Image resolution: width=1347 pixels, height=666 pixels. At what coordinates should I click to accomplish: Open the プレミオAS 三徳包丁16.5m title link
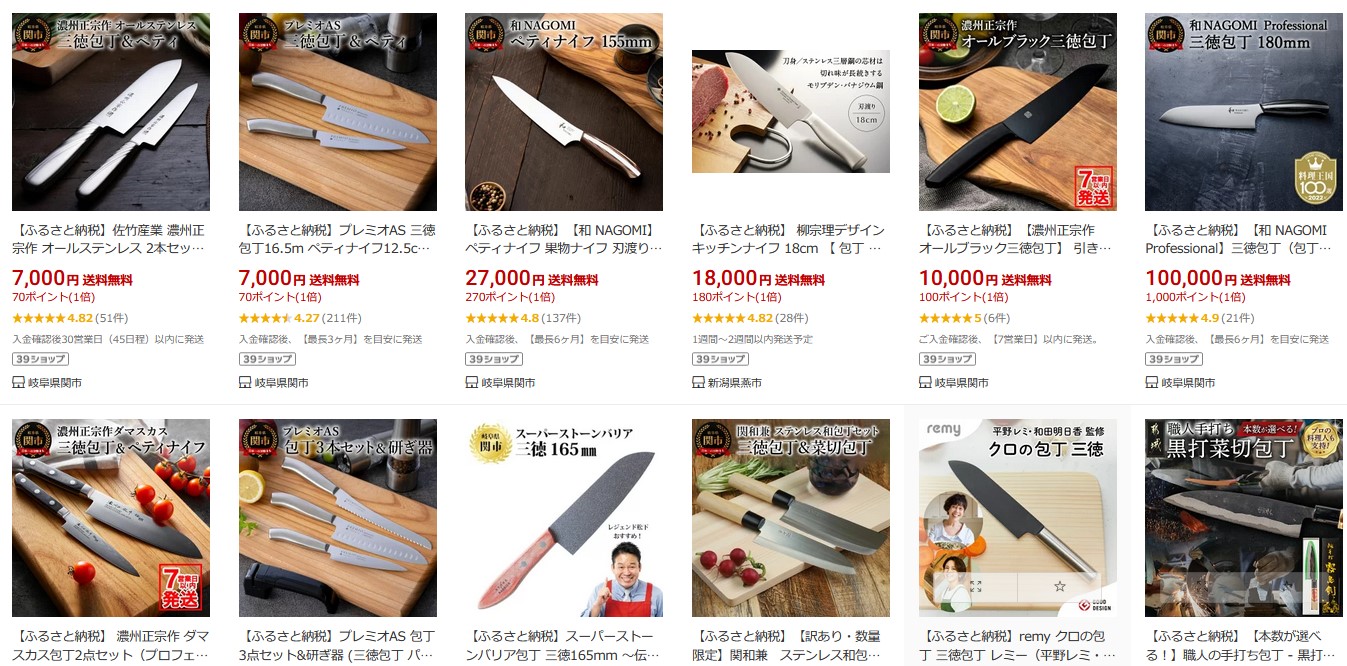click(x=337, y=239)
